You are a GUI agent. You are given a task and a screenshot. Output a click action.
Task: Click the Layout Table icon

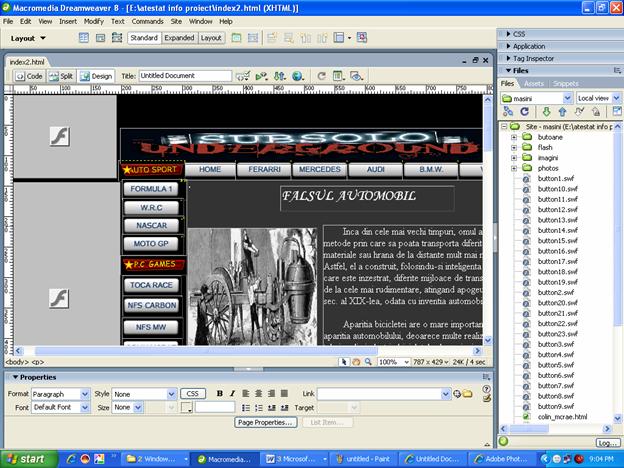click(236, 38)
